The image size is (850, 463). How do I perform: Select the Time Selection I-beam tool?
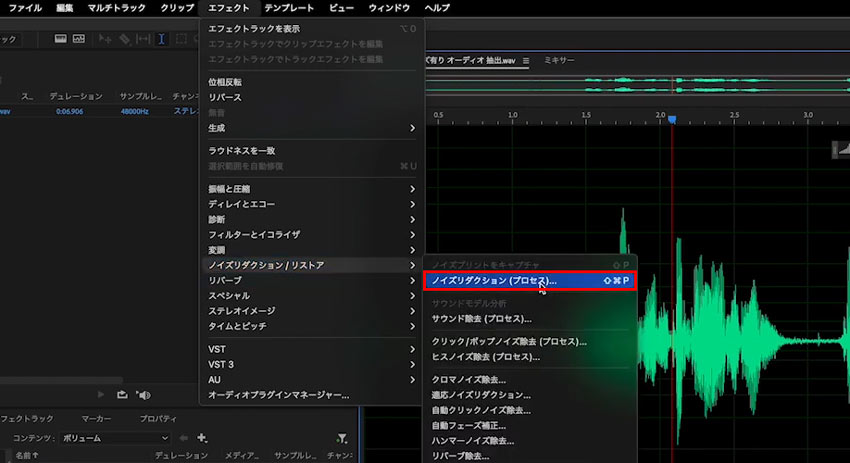pos(162,39)
